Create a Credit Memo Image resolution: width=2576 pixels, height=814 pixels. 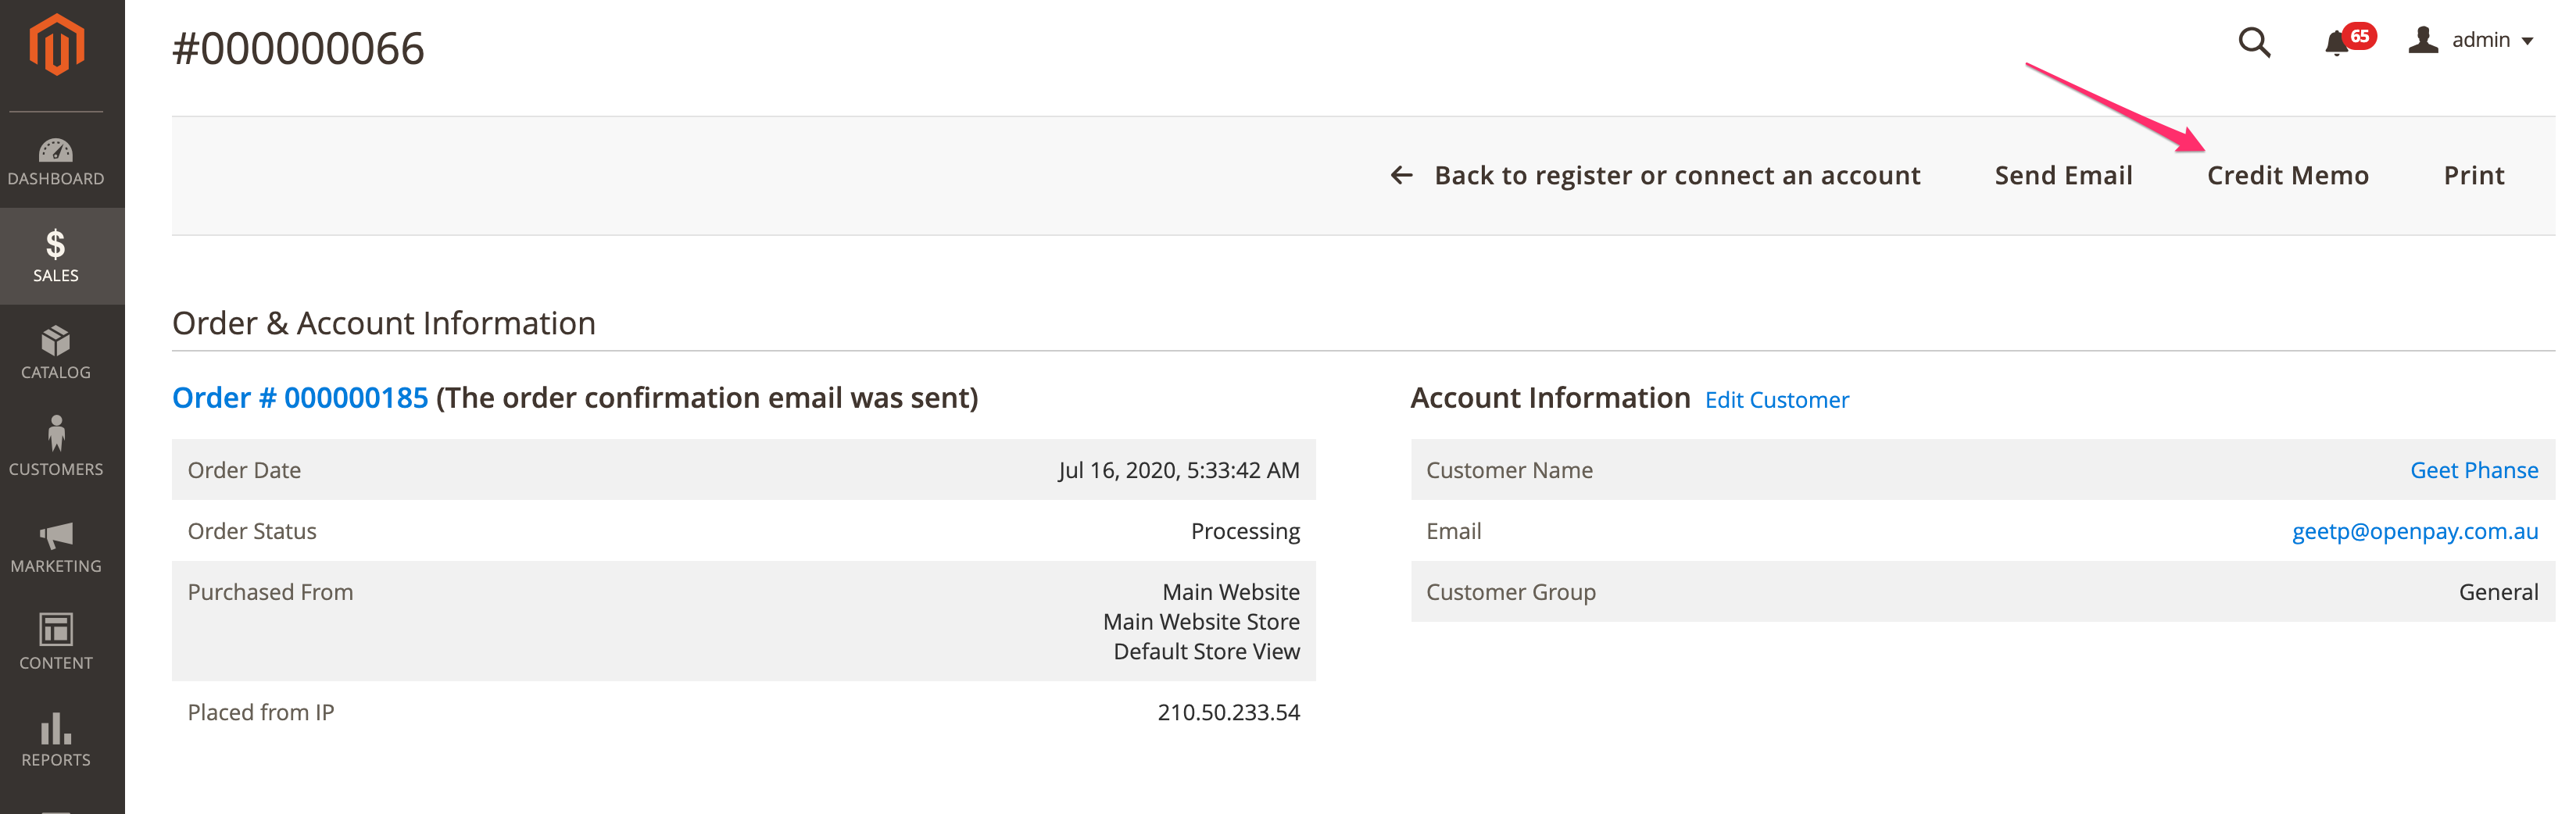pos(2287,175)
